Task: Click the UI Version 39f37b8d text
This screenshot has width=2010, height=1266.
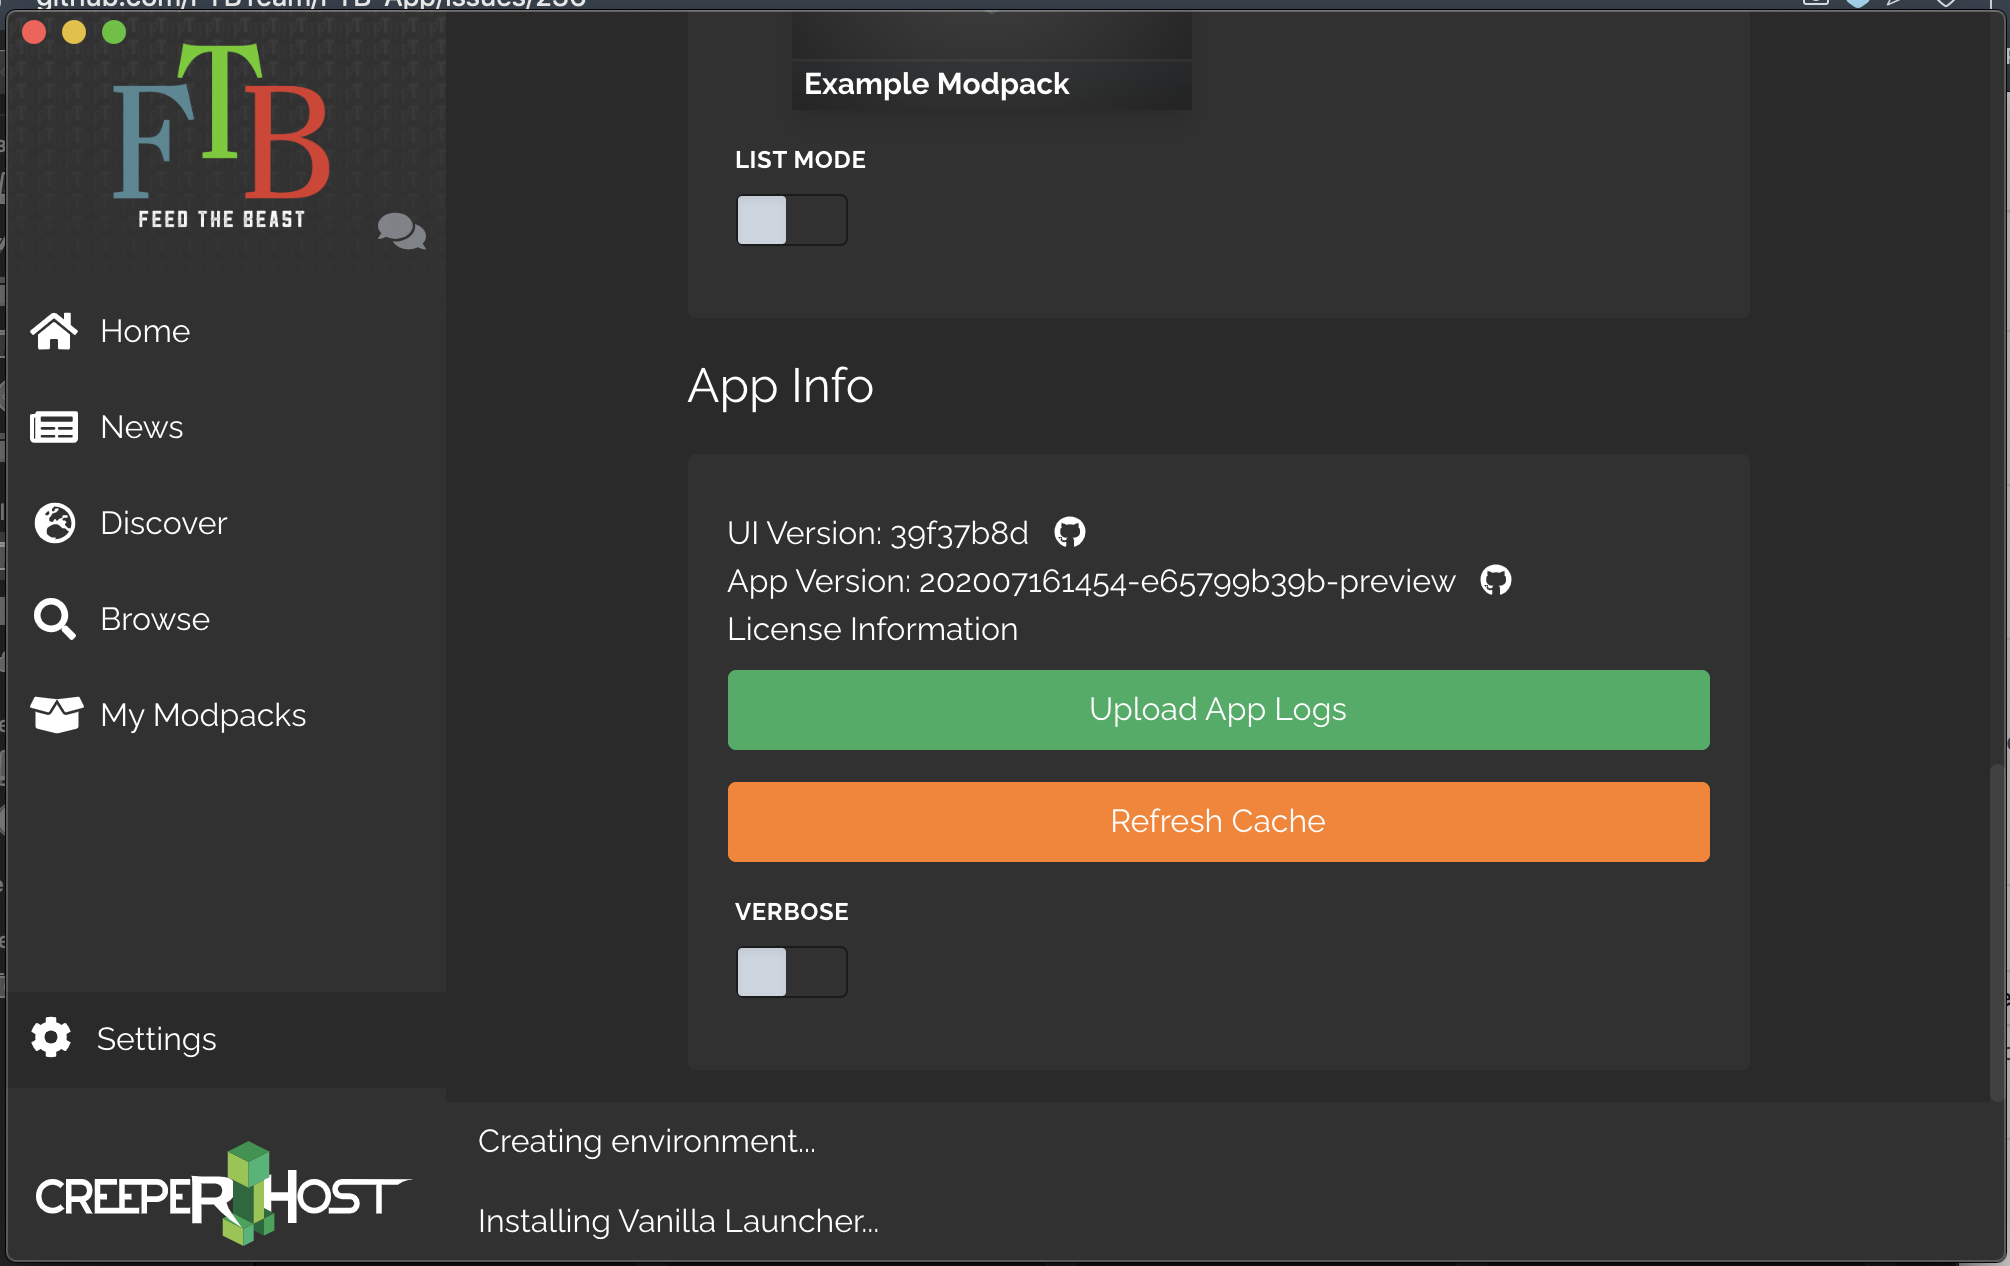Action: 877,533
